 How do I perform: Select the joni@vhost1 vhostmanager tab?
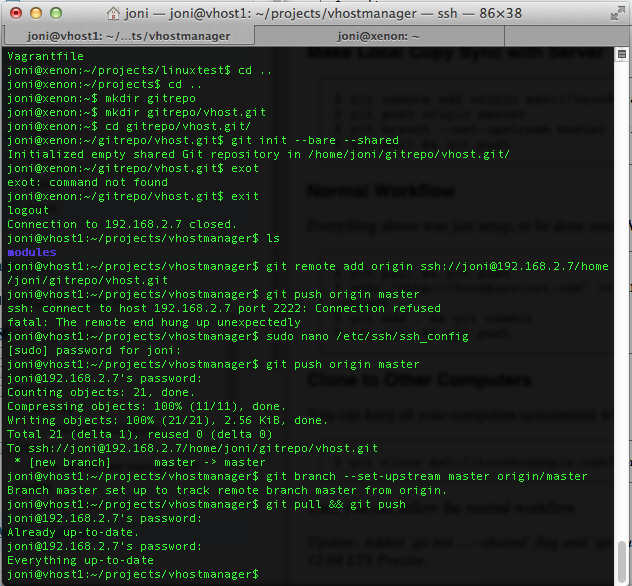pyautogui.click(x=129, y=36)
